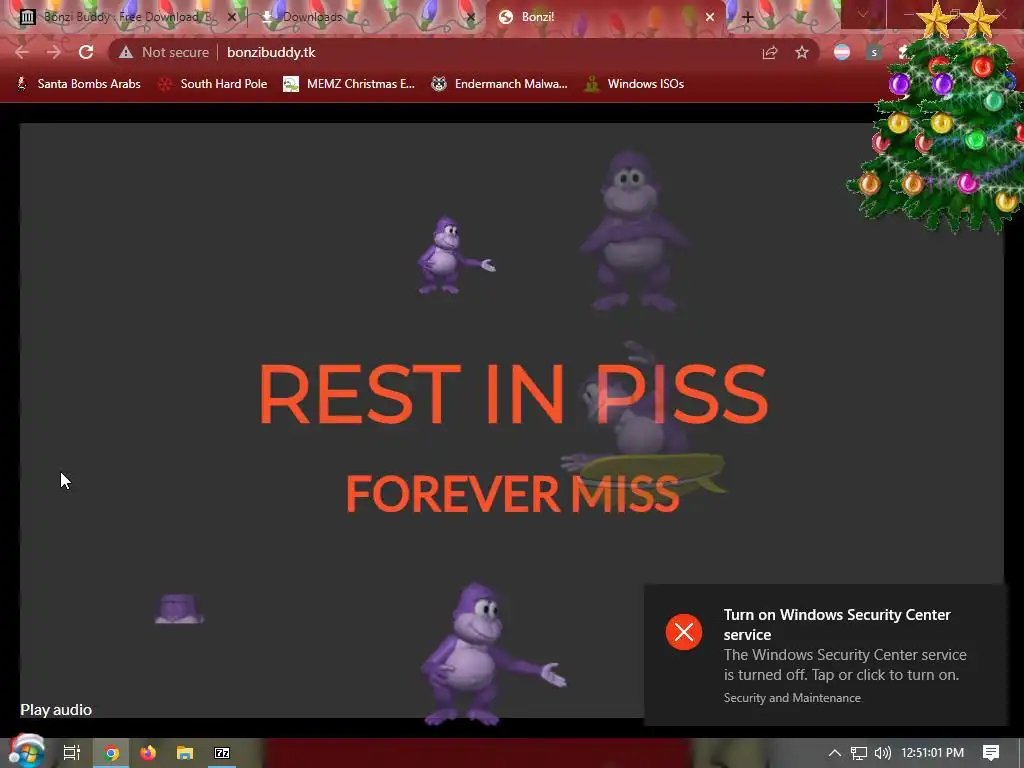Open the Windows Start button
The image size is (1024, 768).
[26, 752]
